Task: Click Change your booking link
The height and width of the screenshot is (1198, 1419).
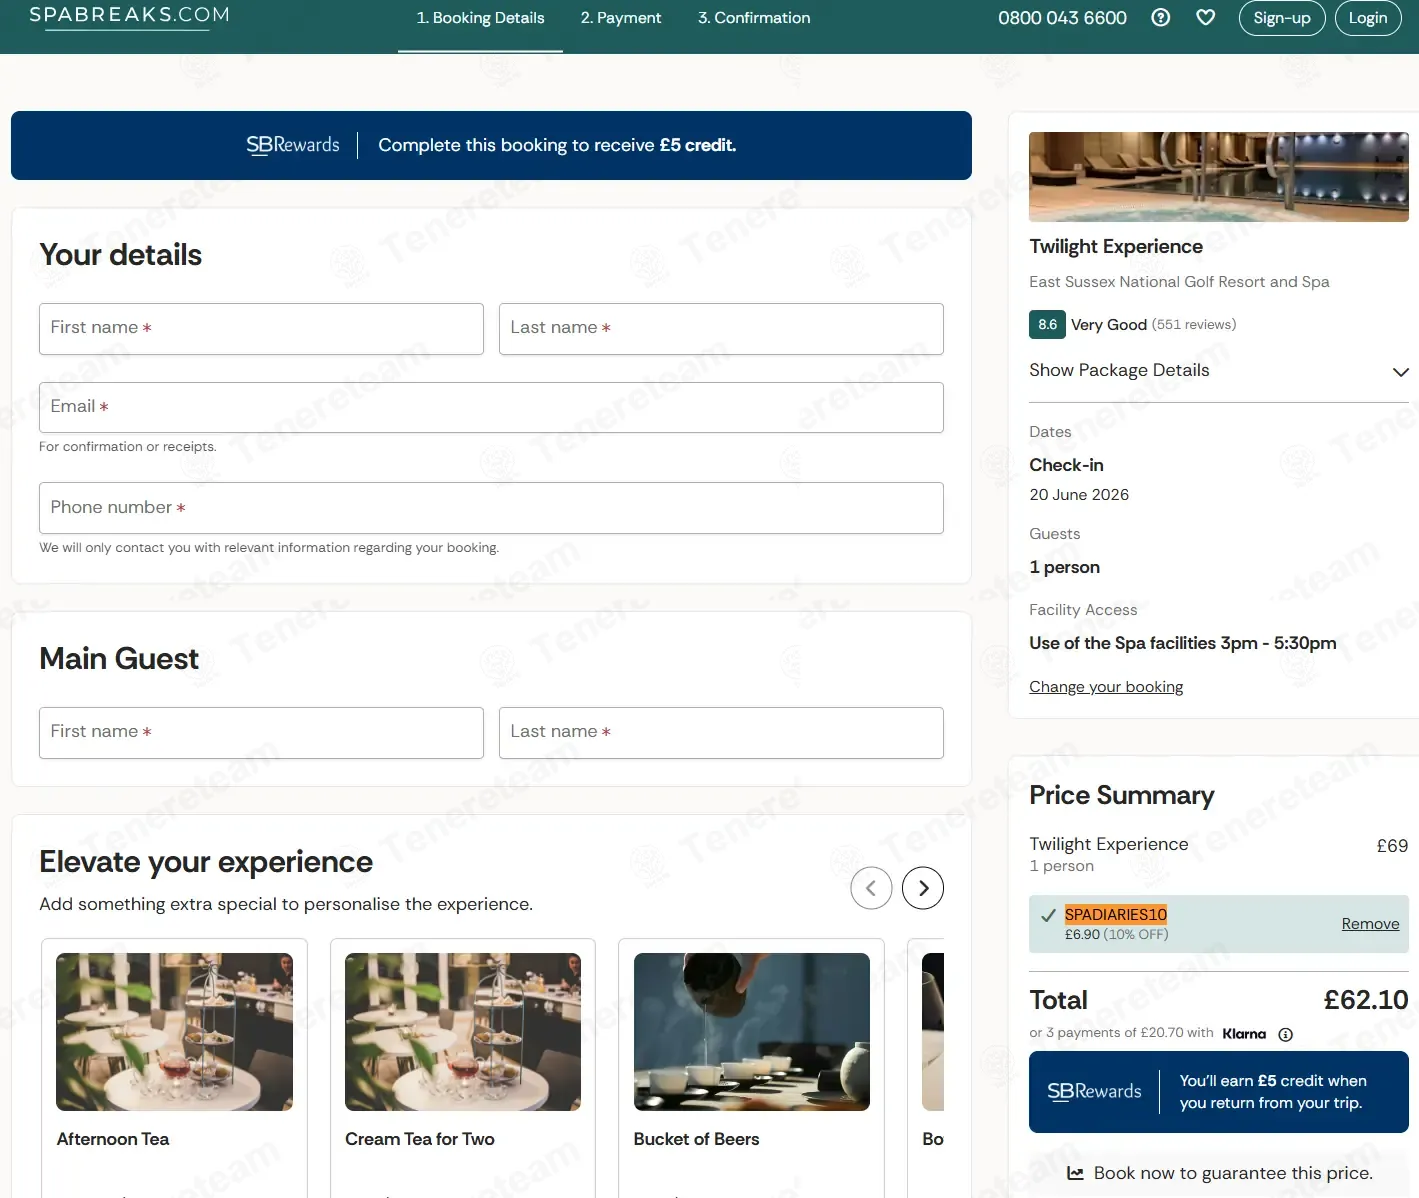Action: (x=1106, y=687)
